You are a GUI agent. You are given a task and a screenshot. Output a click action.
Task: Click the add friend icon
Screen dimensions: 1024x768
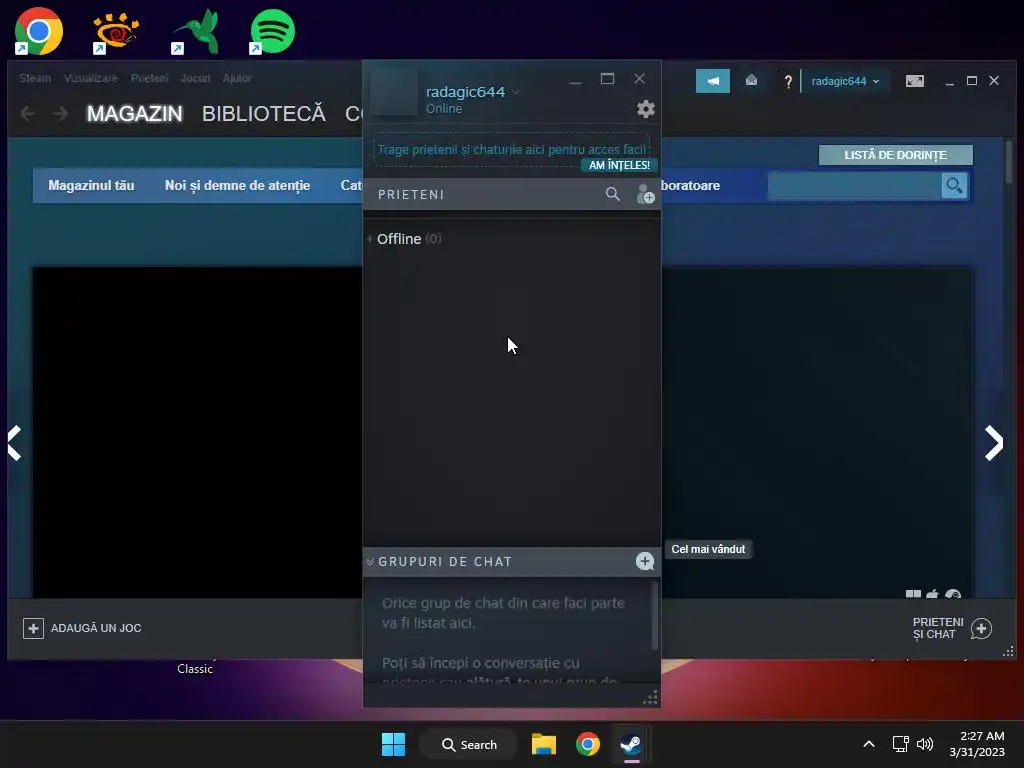(x=645, y=194)
